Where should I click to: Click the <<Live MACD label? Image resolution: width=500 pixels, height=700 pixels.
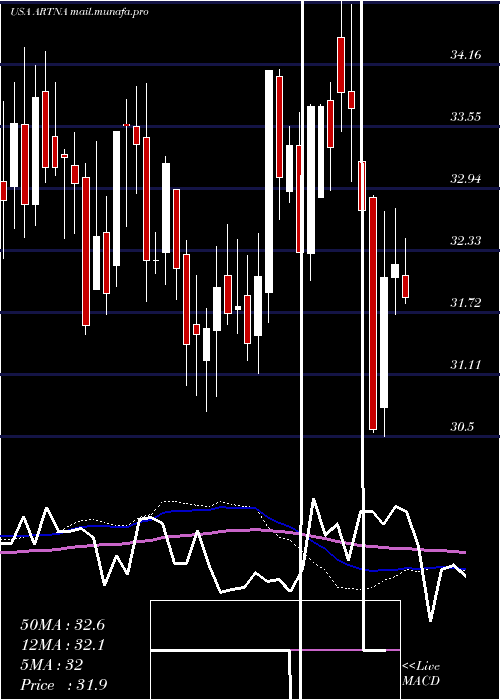click(x=421, y=674)
